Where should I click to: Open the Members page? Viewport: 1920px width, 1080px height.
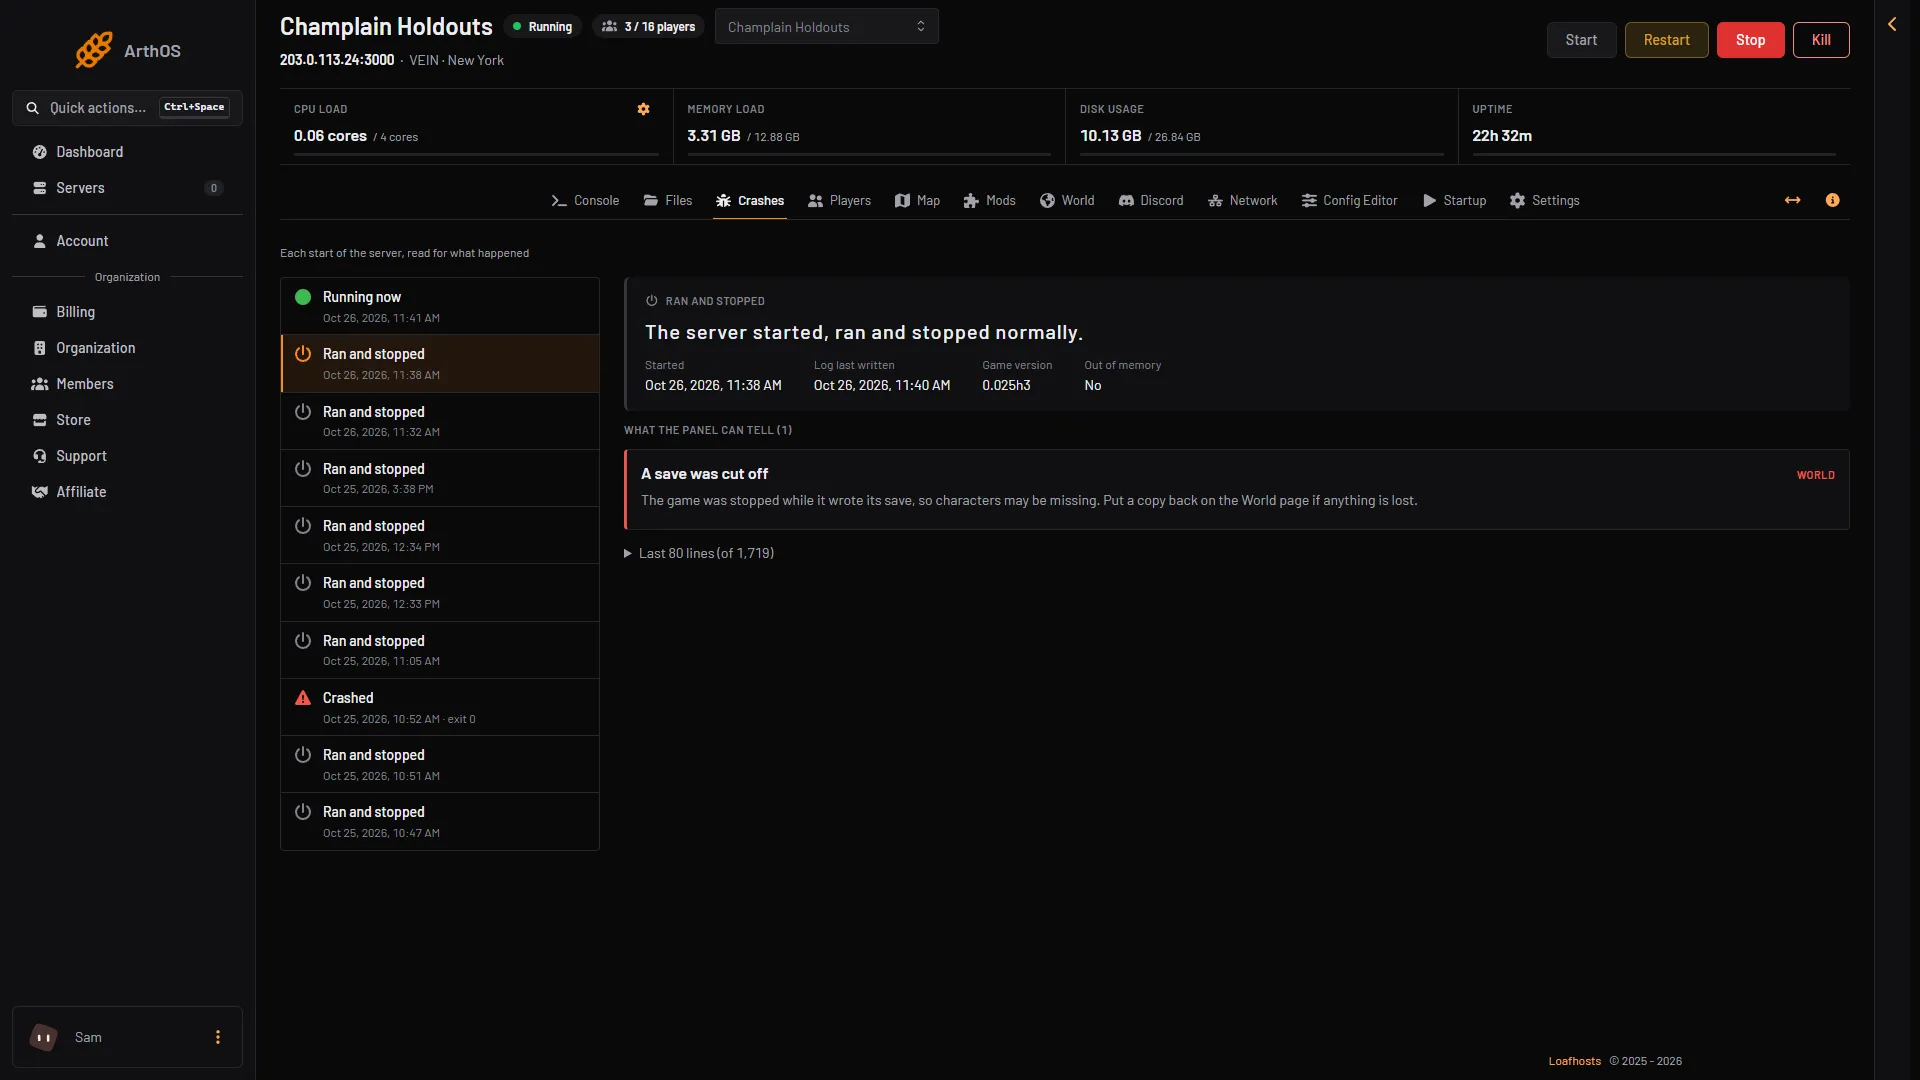(x=127, y=384)
